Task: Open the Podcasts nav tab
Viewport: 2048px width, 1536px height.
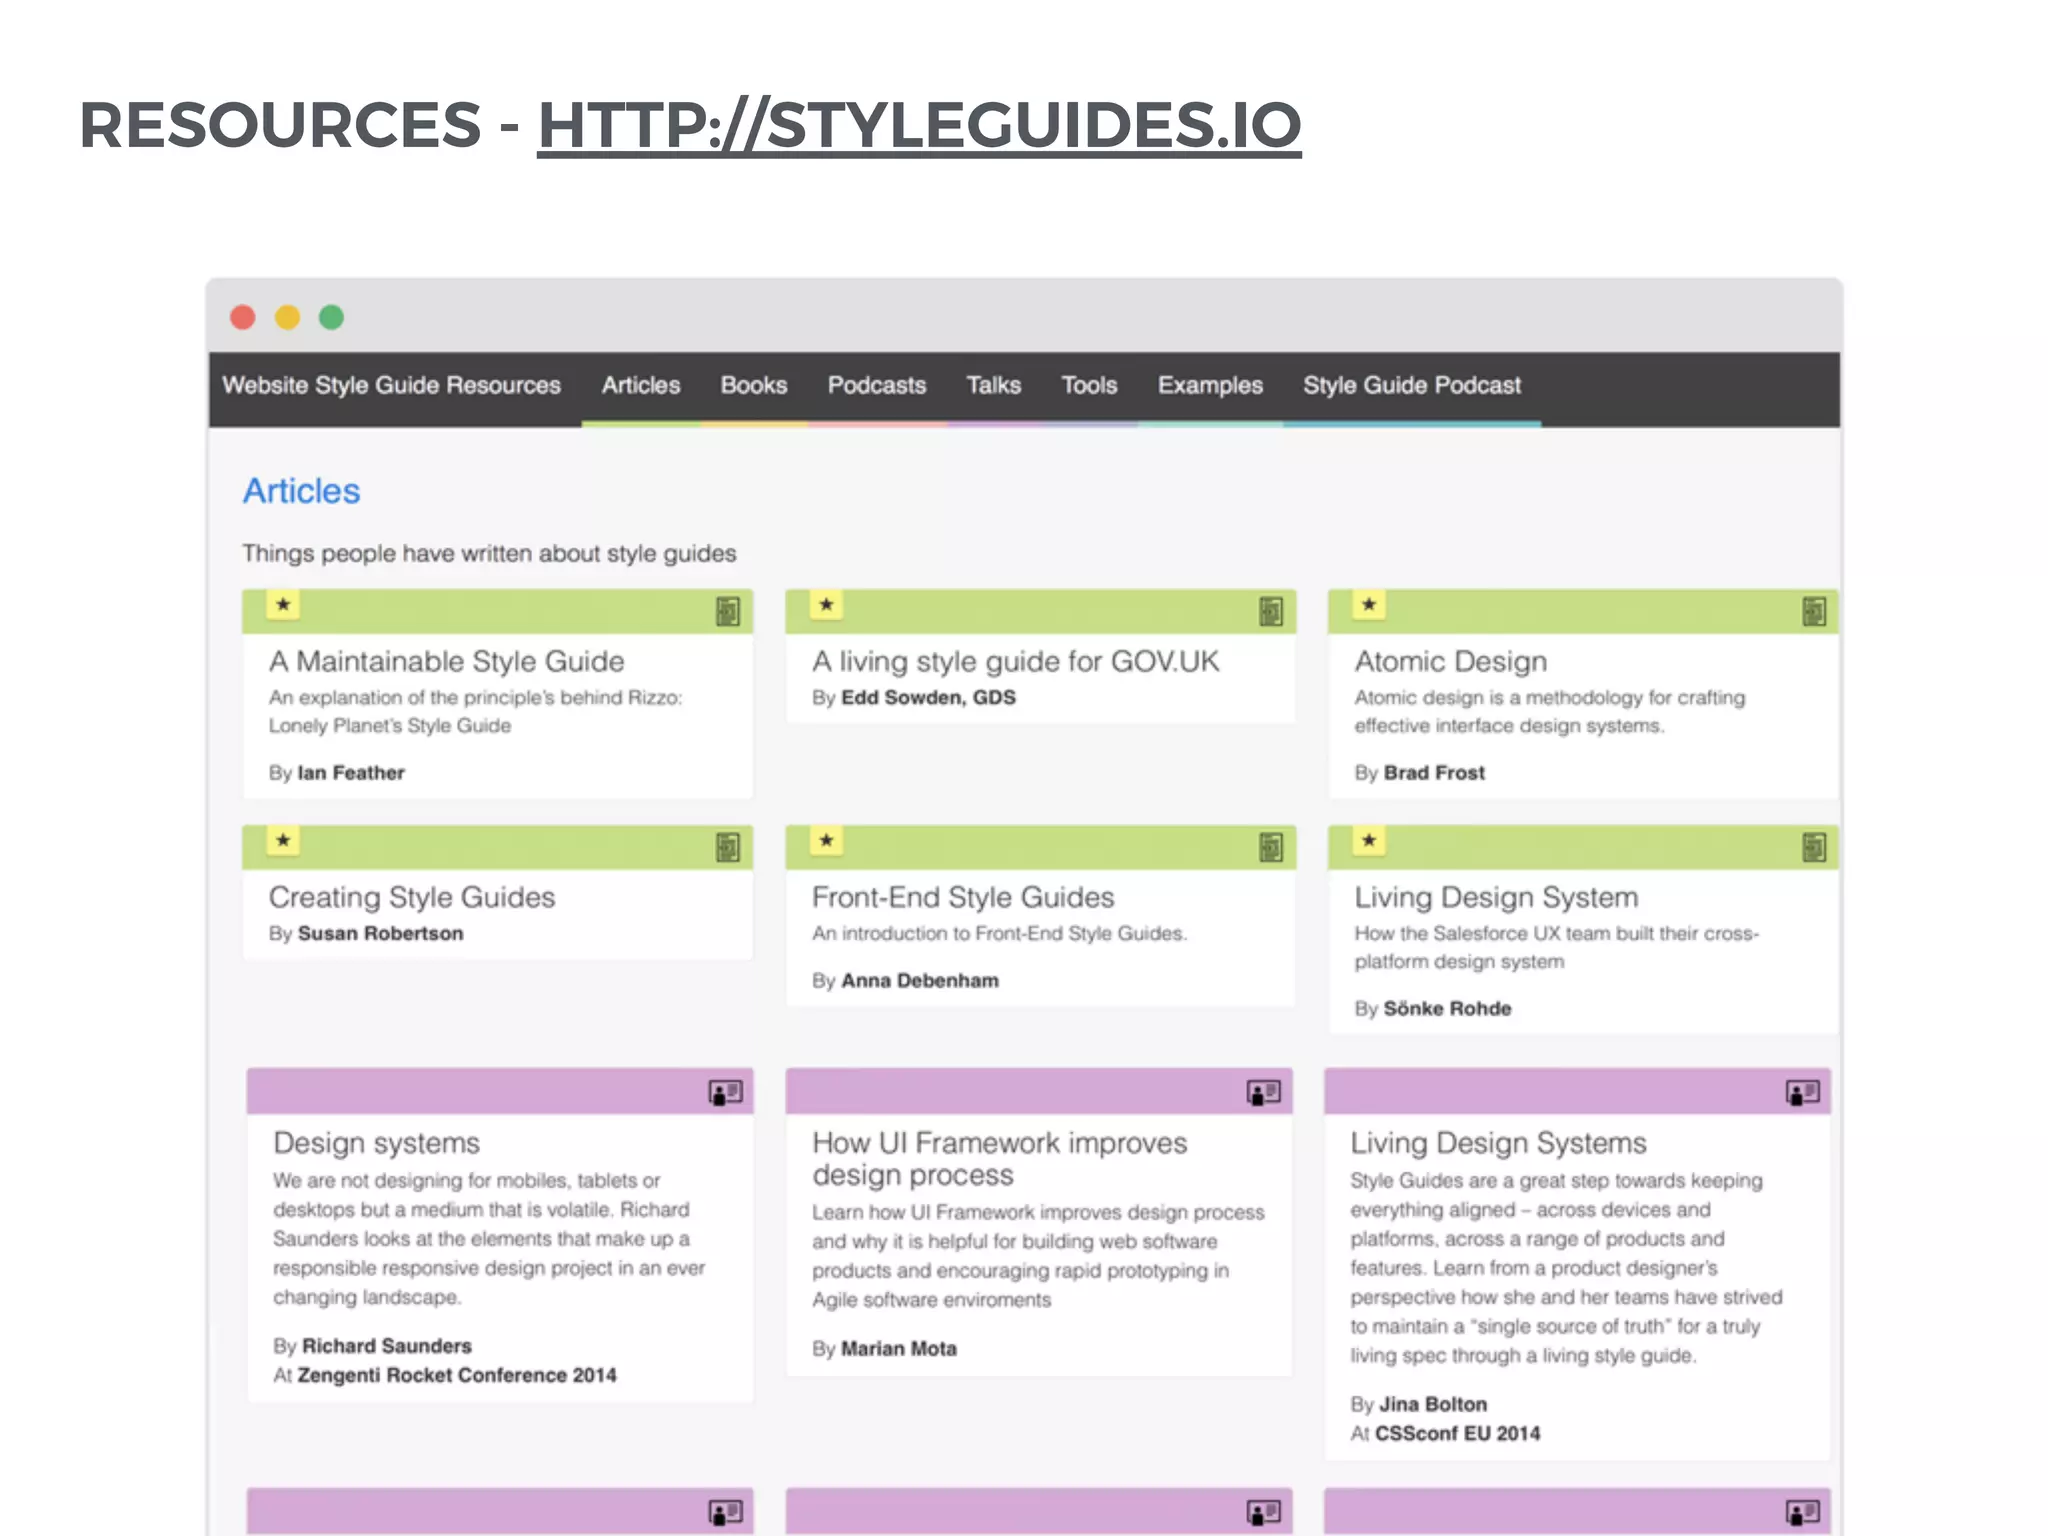Action: [x=877, y=386]
